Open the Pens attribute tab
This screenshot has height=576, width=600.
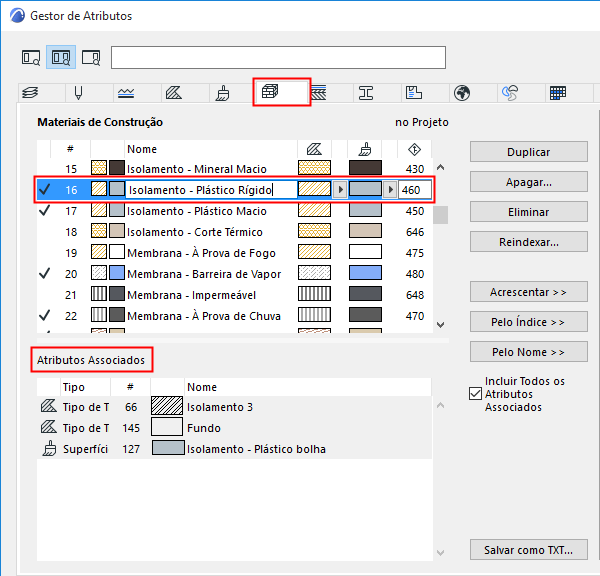pos(78,93)
